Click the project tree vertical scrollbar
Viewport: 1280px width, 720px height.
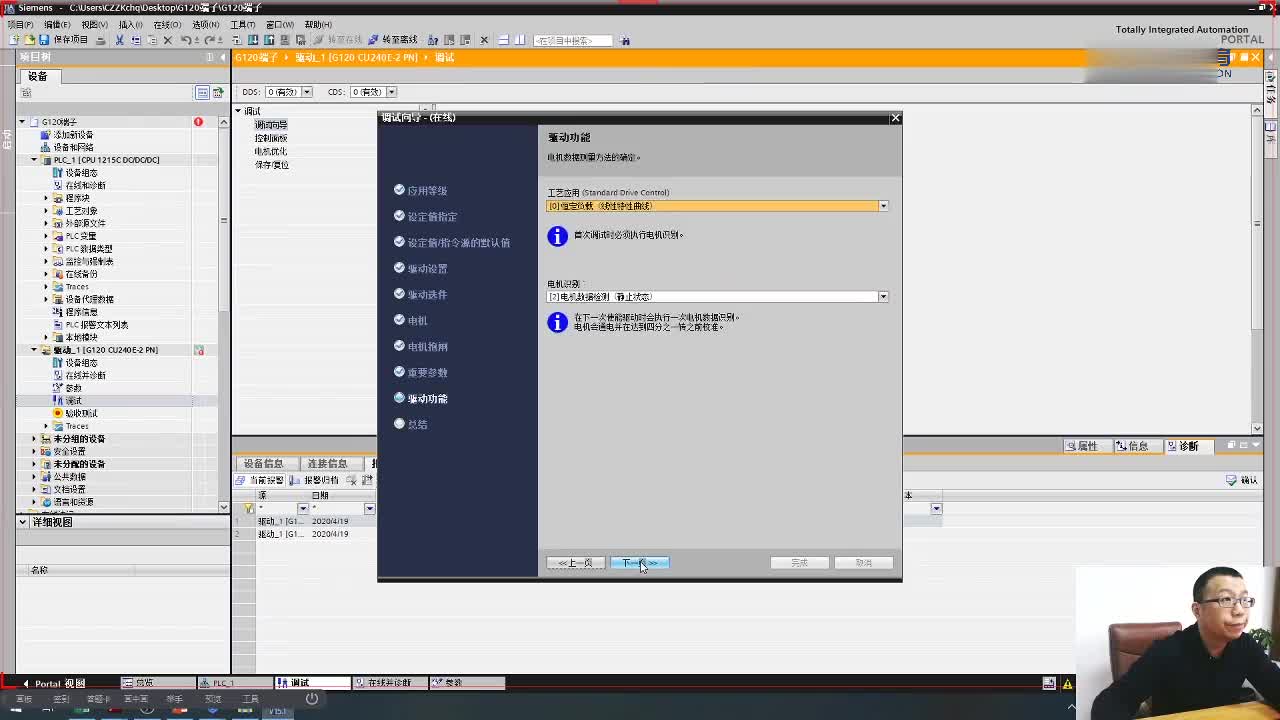point(223,310)
